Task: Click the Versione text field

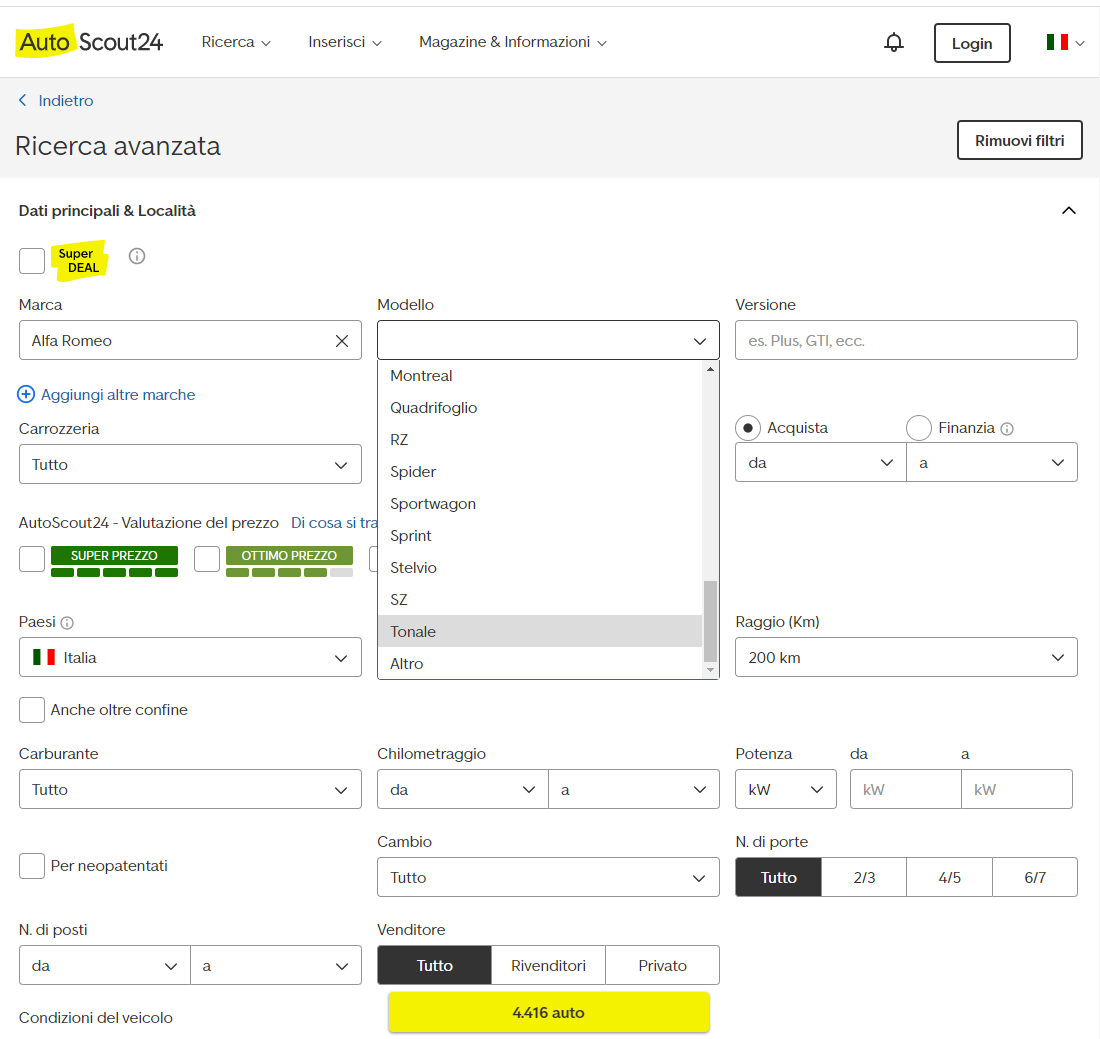Action: point(906,341)
